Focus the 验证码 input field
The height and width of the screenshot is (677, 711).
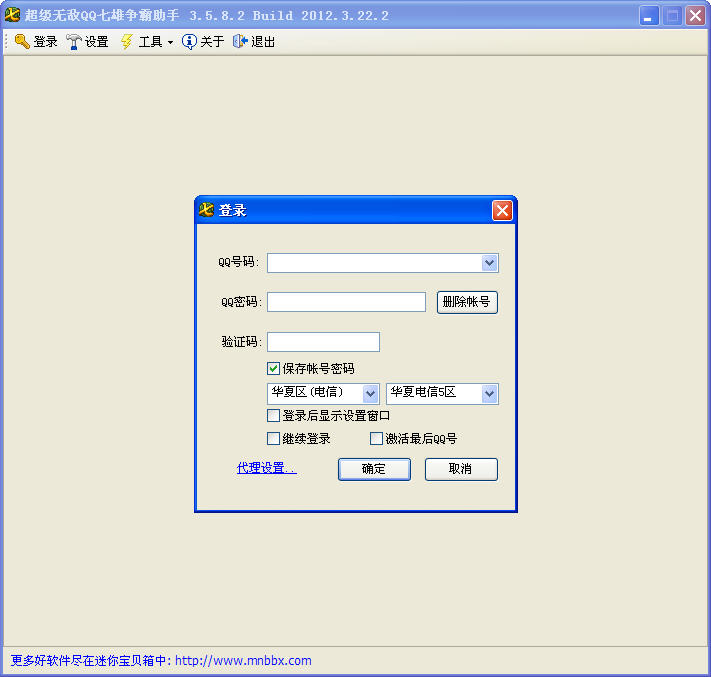click(323, 341)
